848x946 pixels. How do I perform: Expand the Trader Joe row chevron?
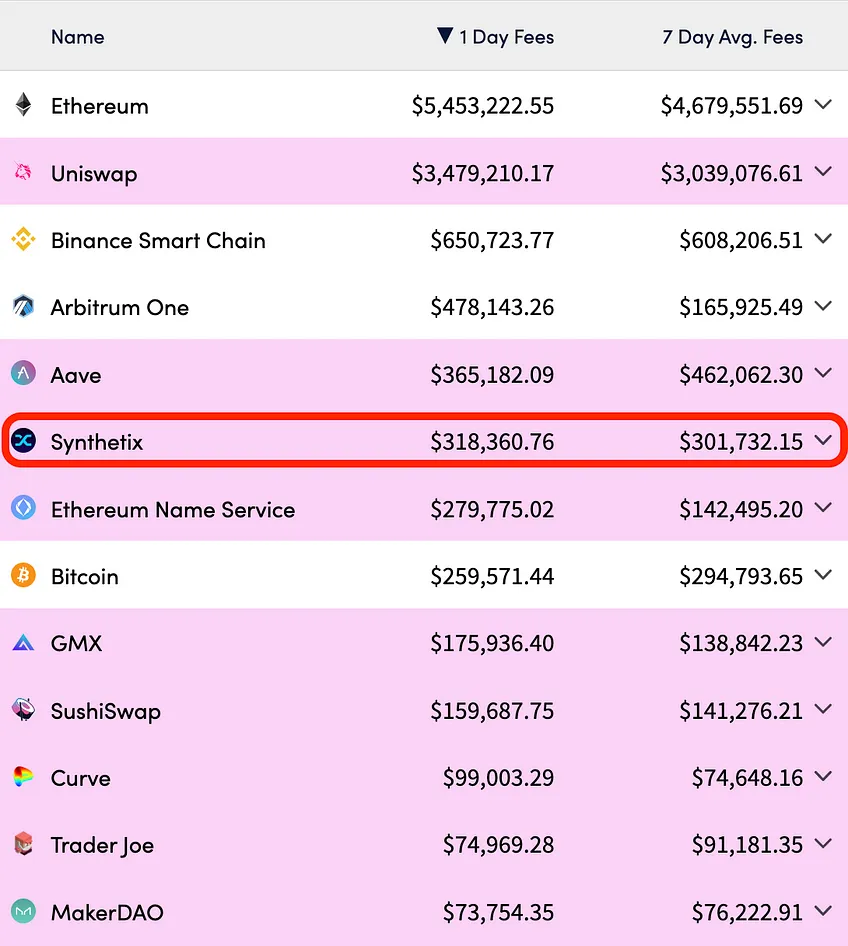(823, 843)
